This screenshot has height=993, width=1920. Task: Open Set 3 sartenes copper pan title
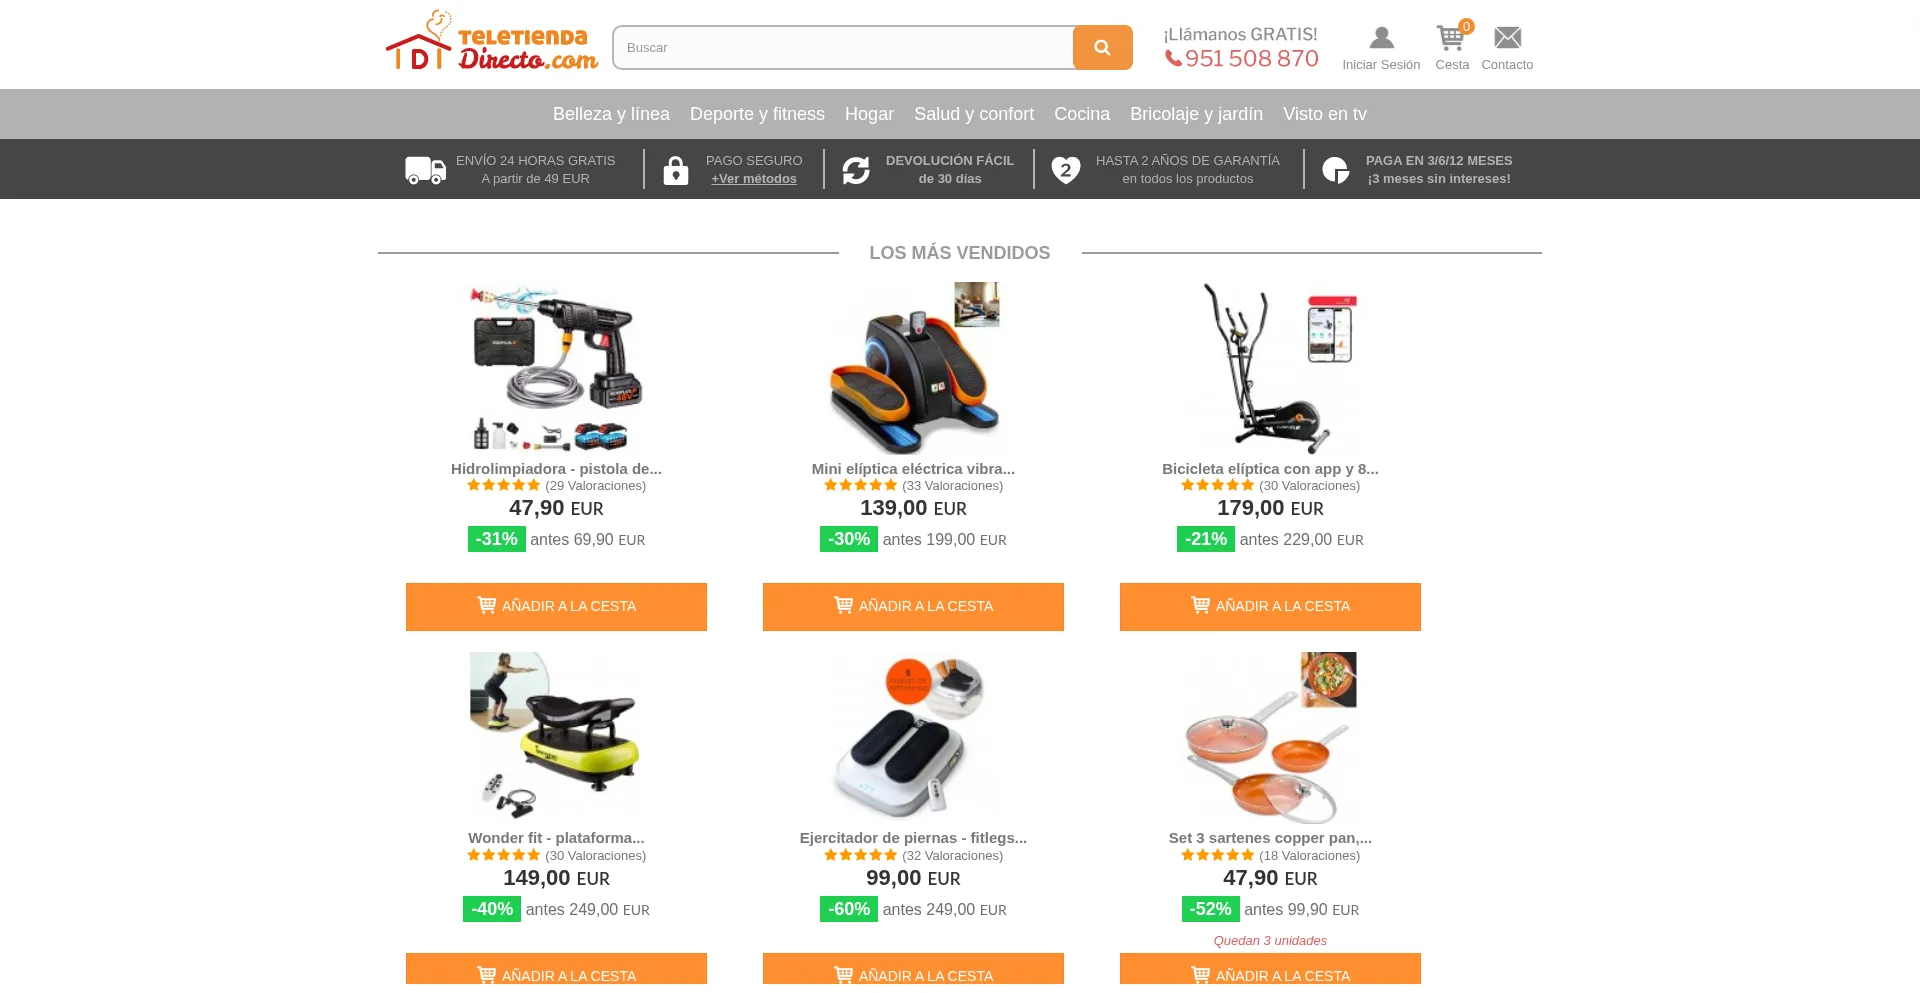pyautogui.click(x=1270, y=838)
